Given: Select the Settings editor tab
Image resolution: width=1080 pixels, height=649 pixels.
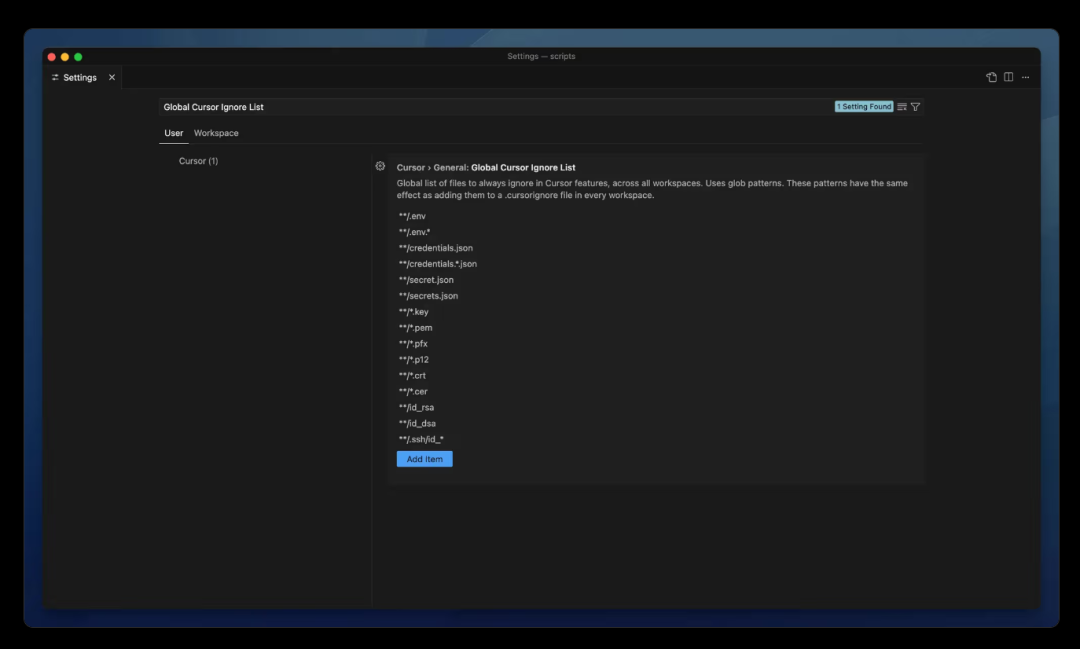Looking at the screenshot, I should point(80,77).
